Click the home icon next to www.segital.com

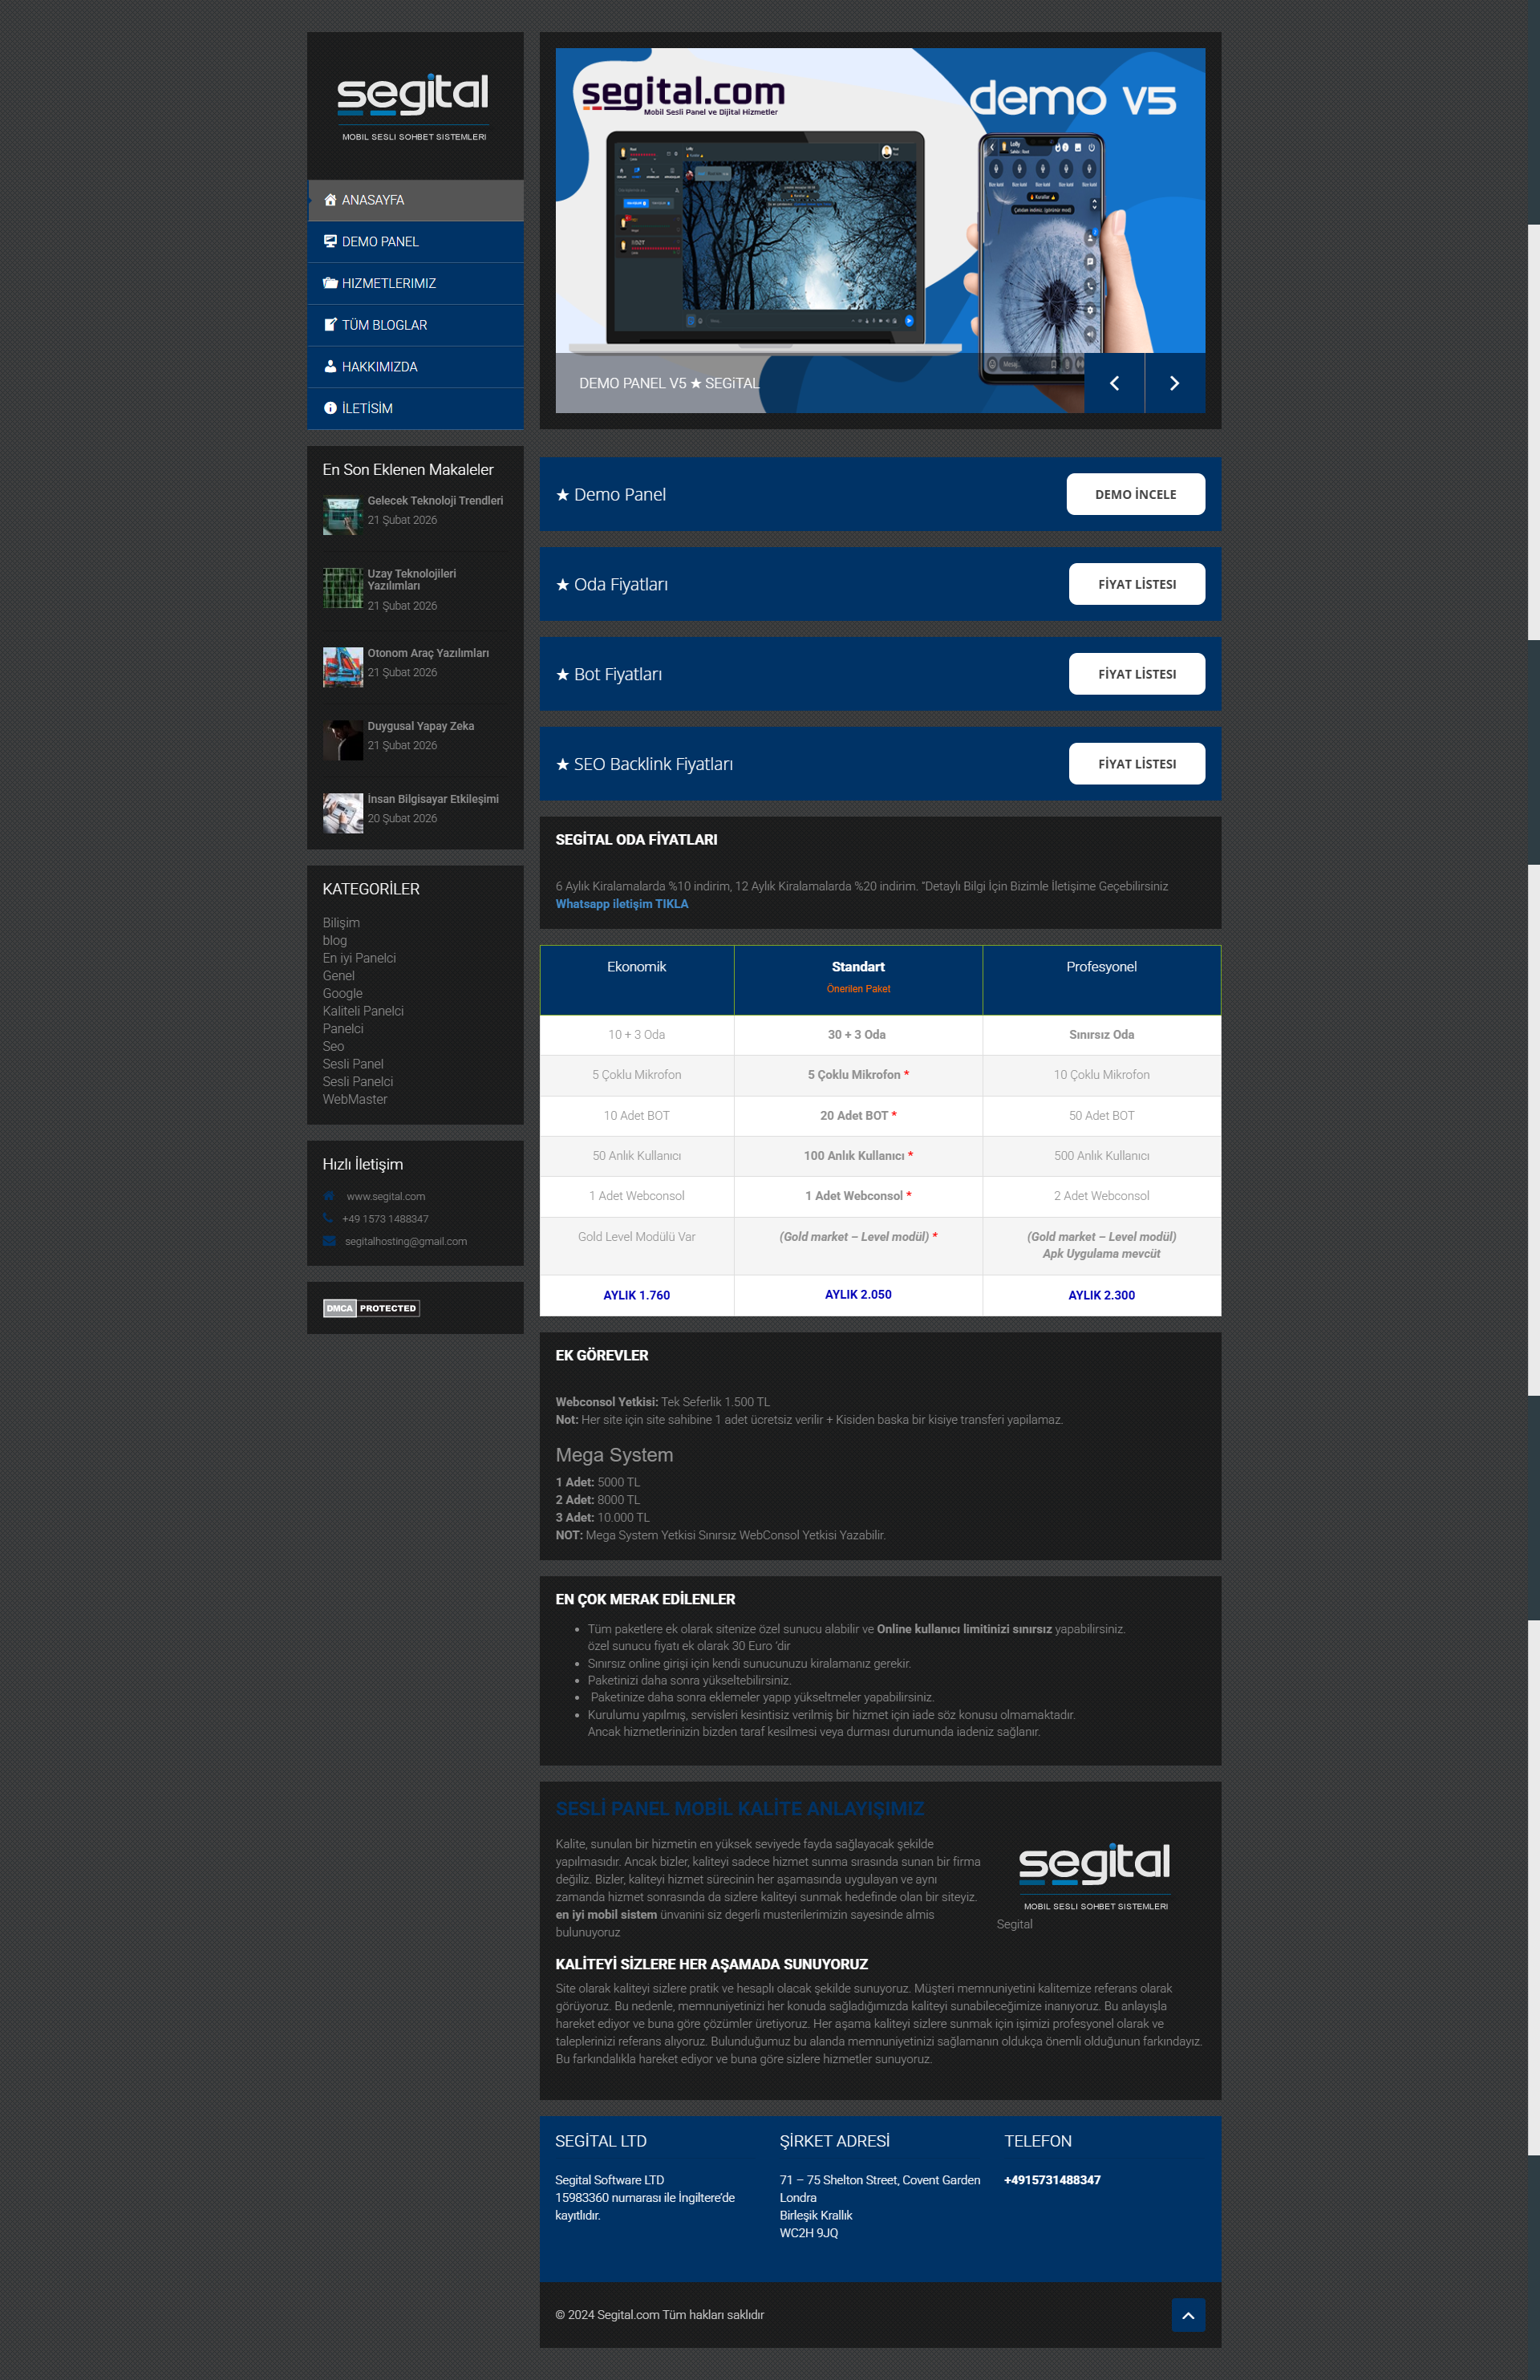pos(329,1196)
